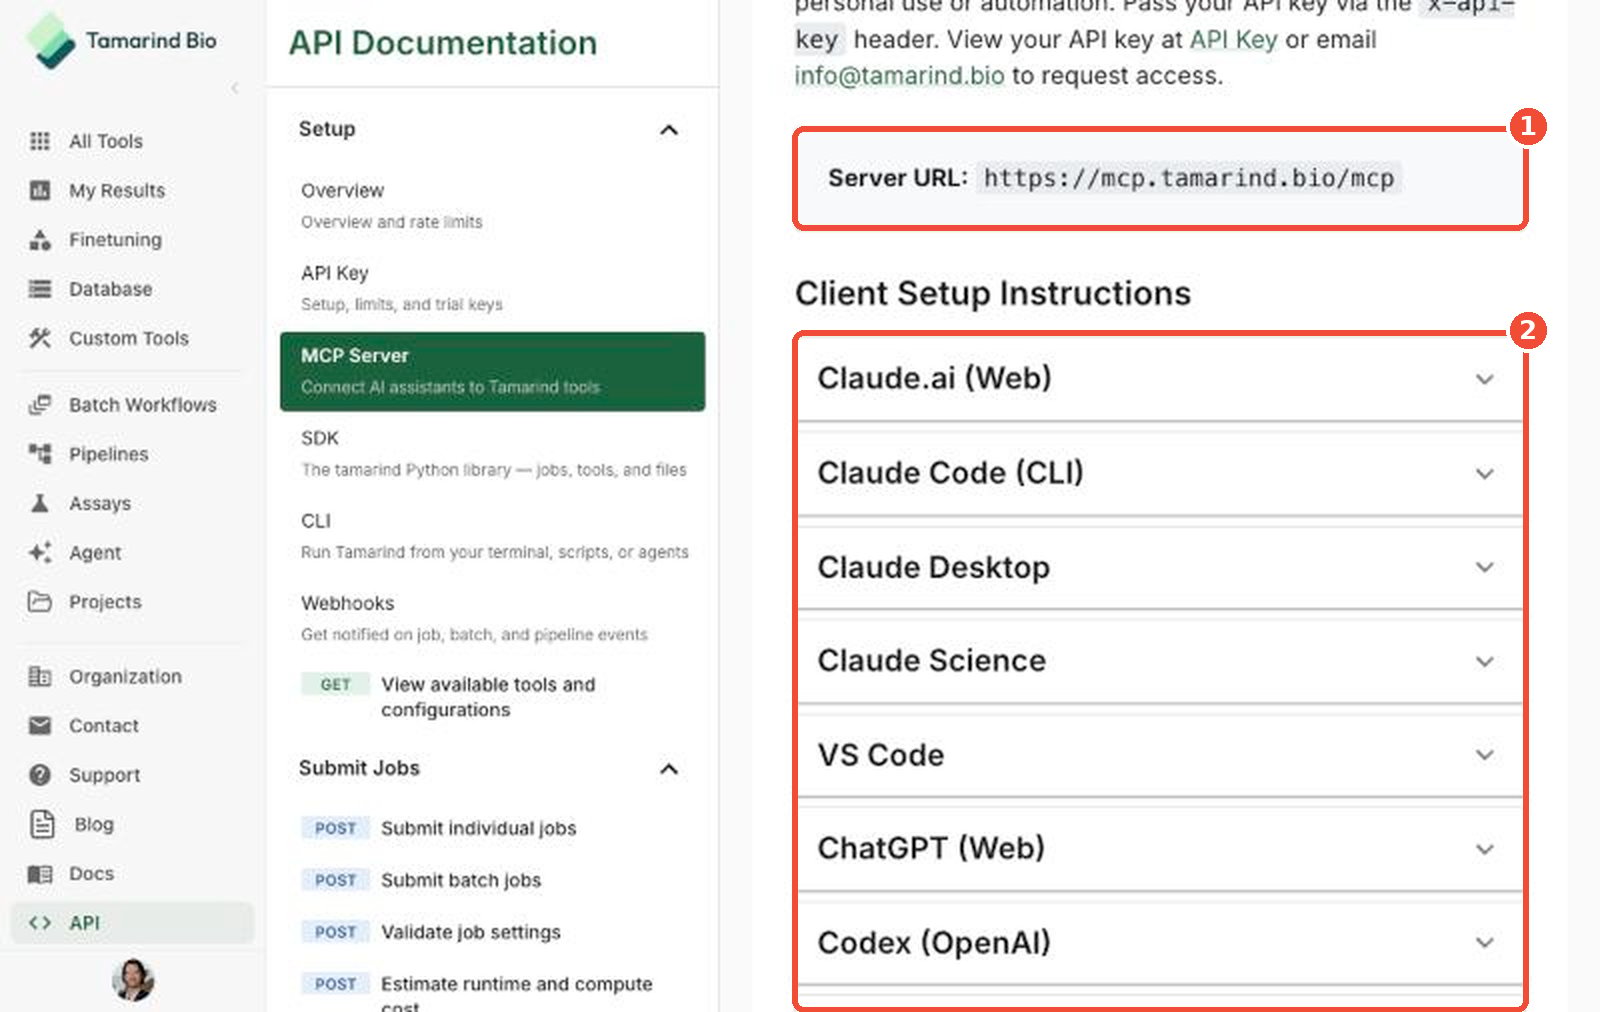Click the My Results chart icon
This screenshot has height=1012, width=1600.
40,190
